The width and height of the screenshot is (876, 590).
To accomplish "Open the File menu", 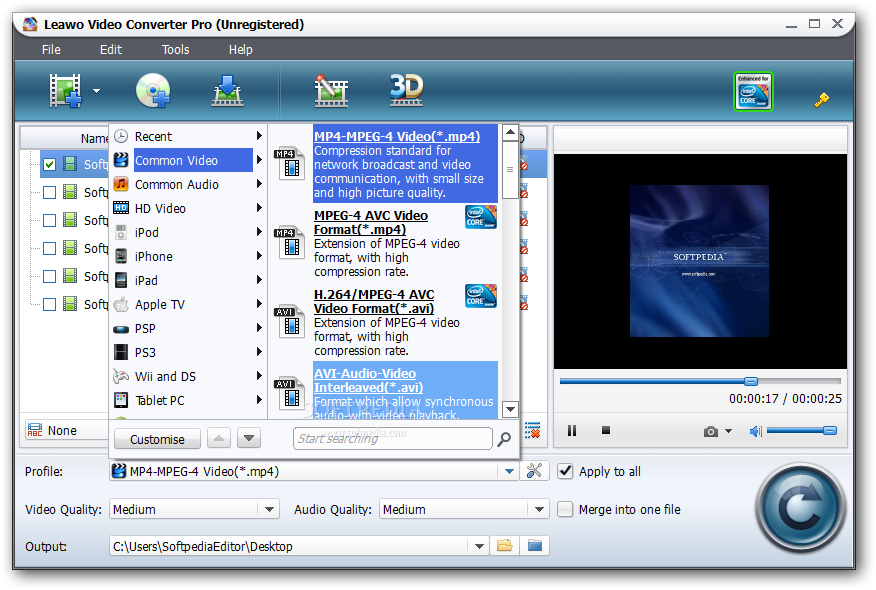I will click(x=51, y=50).
